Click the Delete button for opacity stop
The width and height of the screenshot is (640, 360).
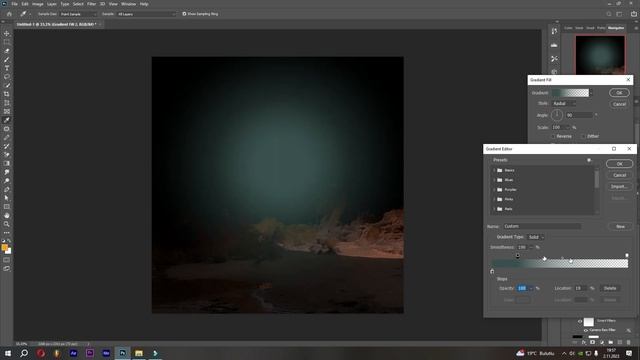coord(610,288)
